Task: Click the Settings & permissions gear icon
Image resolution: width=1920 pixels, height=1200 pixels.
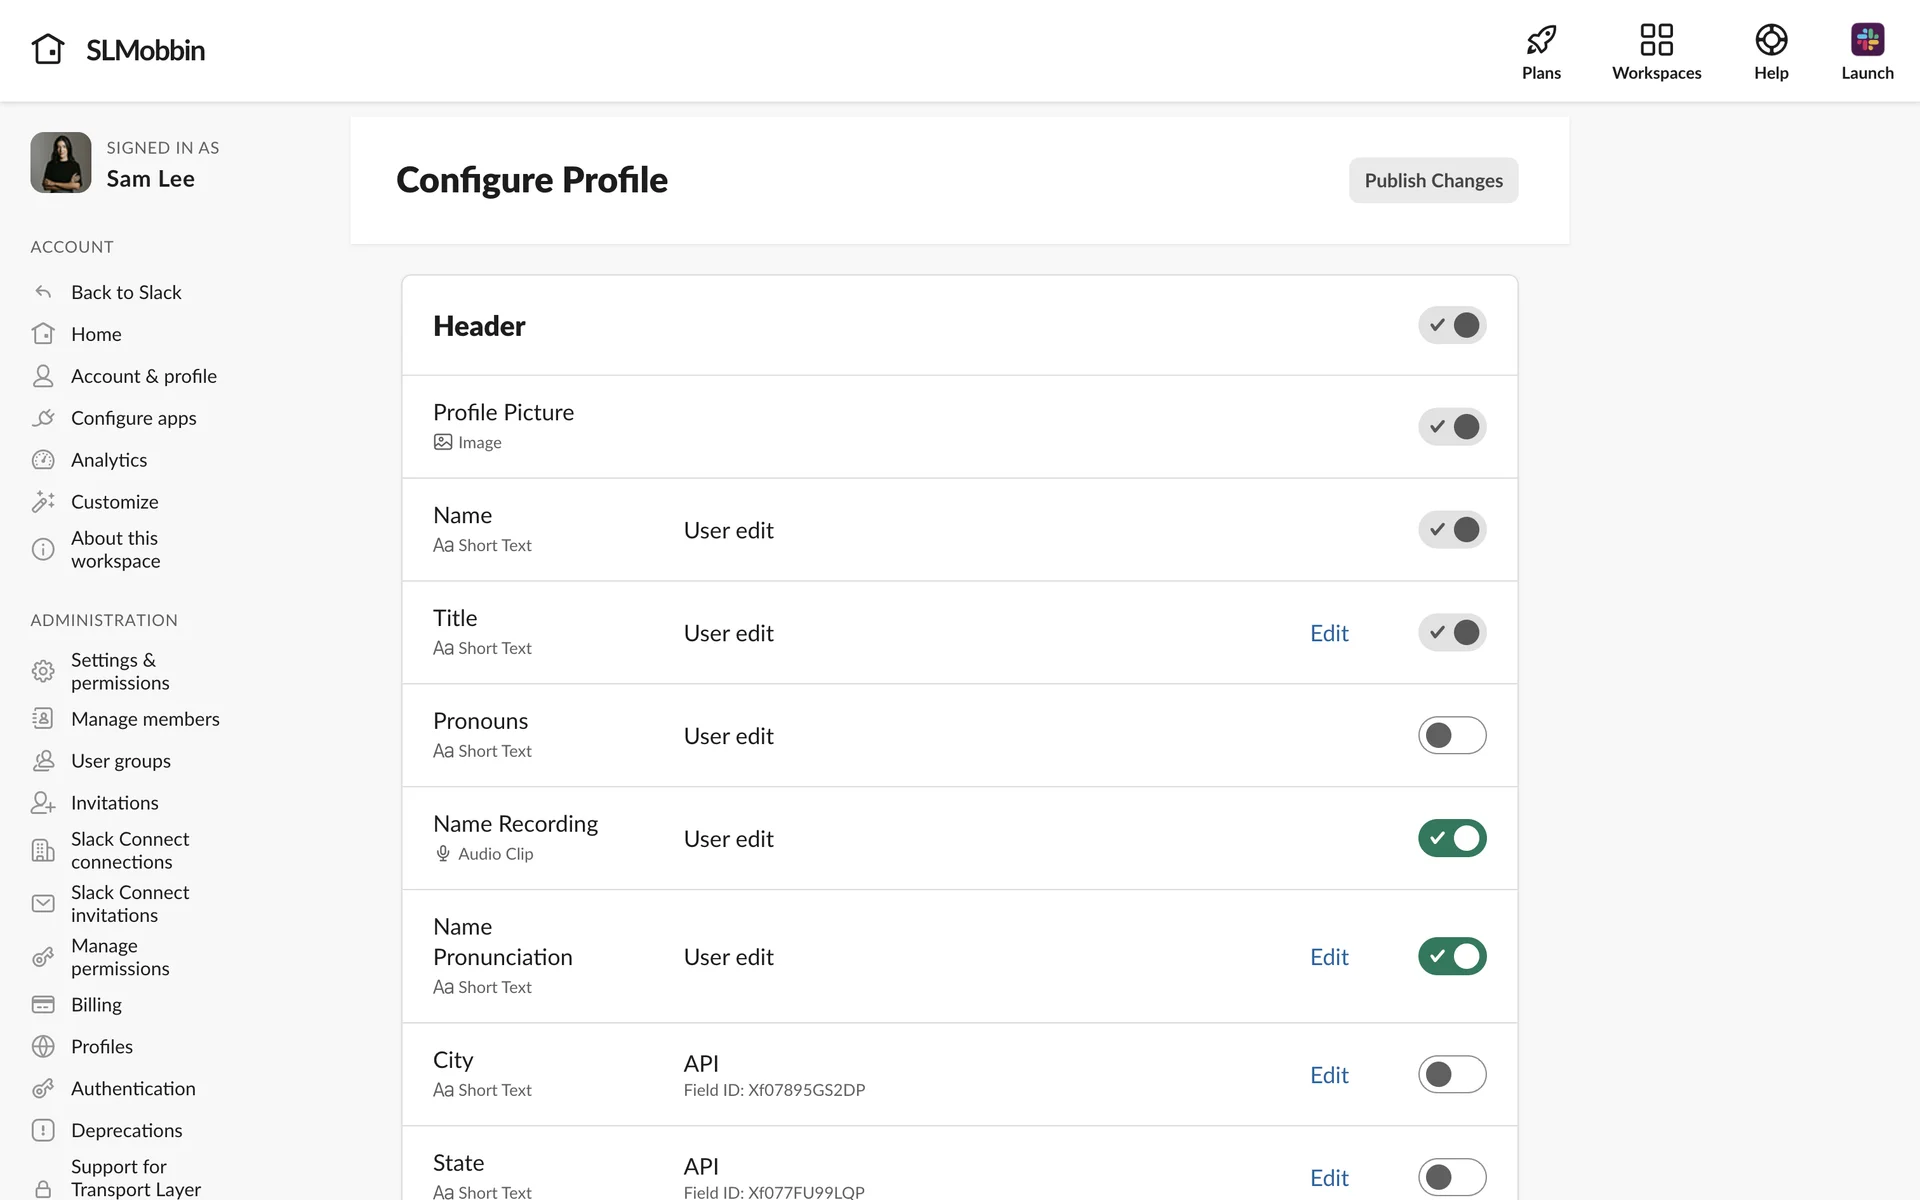Action: pyautogui.click(x=43, y=671)
